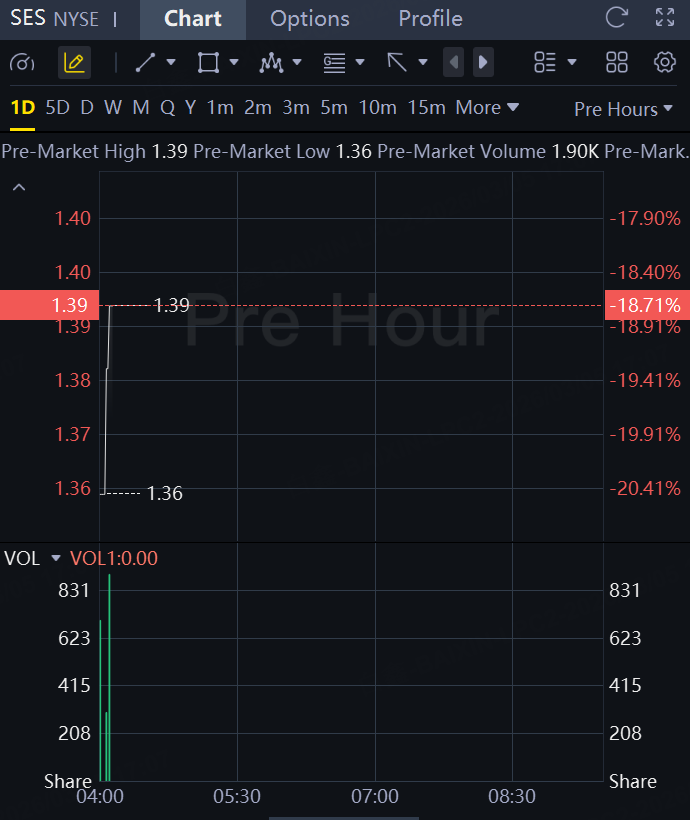Screen dimensions: 690x820
Task: Select the 15m interval
Action: pyautogui.click(x=426, y=107)
